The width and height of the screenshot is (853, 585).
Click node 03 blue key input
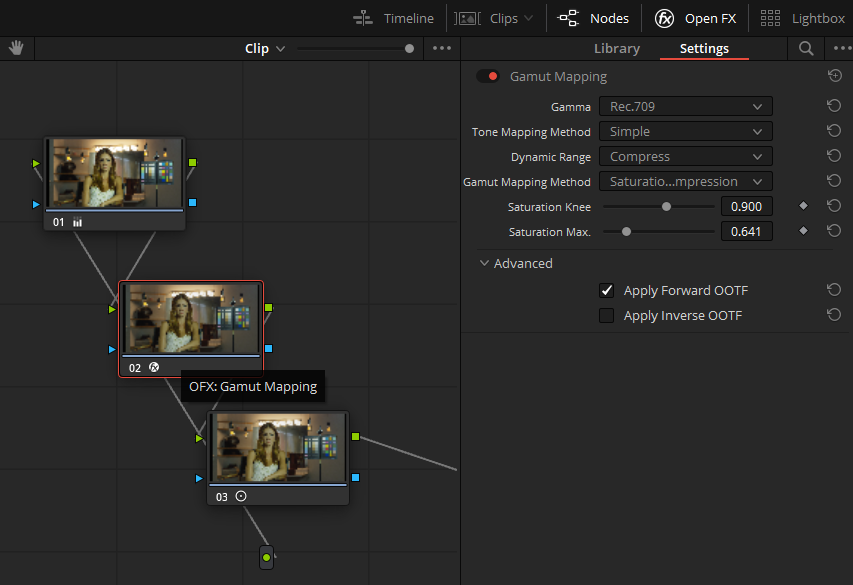pos(199,478)
